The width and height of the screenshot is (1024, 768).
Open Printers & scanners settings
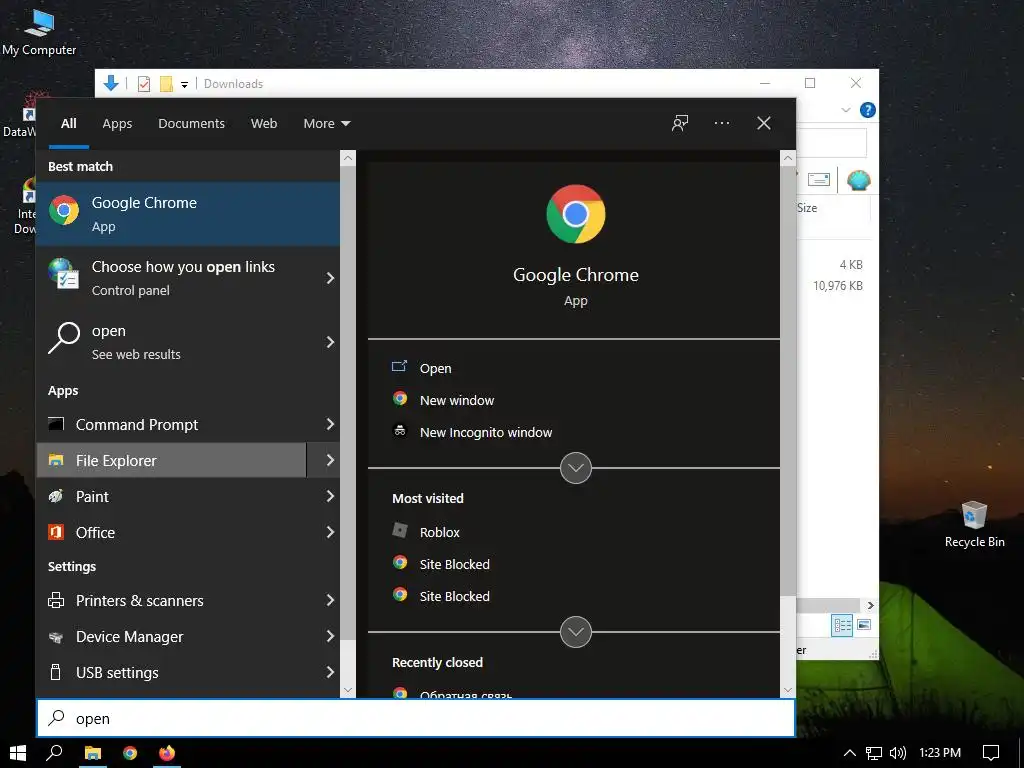(x=171, y=600)
